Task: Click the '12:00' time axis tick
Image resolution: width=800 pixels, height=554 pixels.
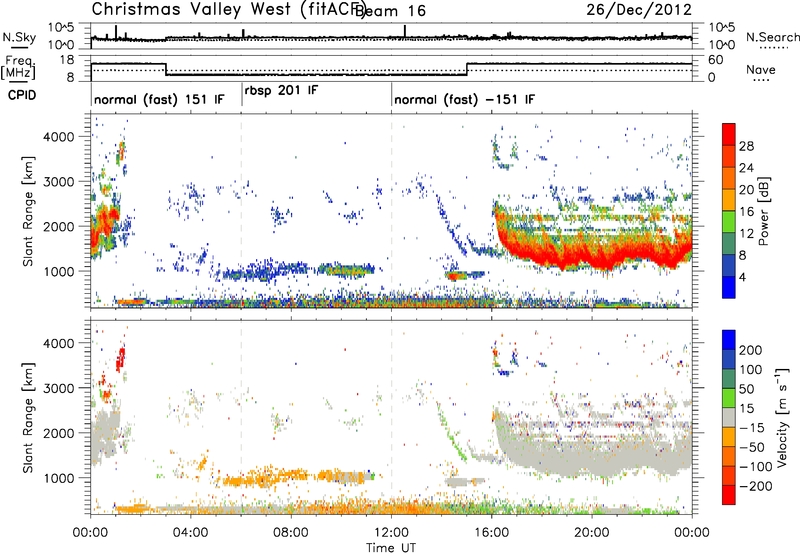Action: tap(391, 533)
